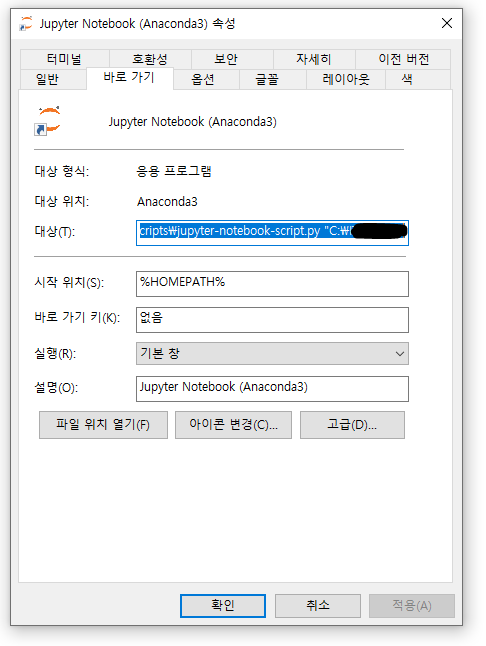This screenshot has width=486, height=646.
Task: Click the 설명(O) description field
Action: coord(272,389)
